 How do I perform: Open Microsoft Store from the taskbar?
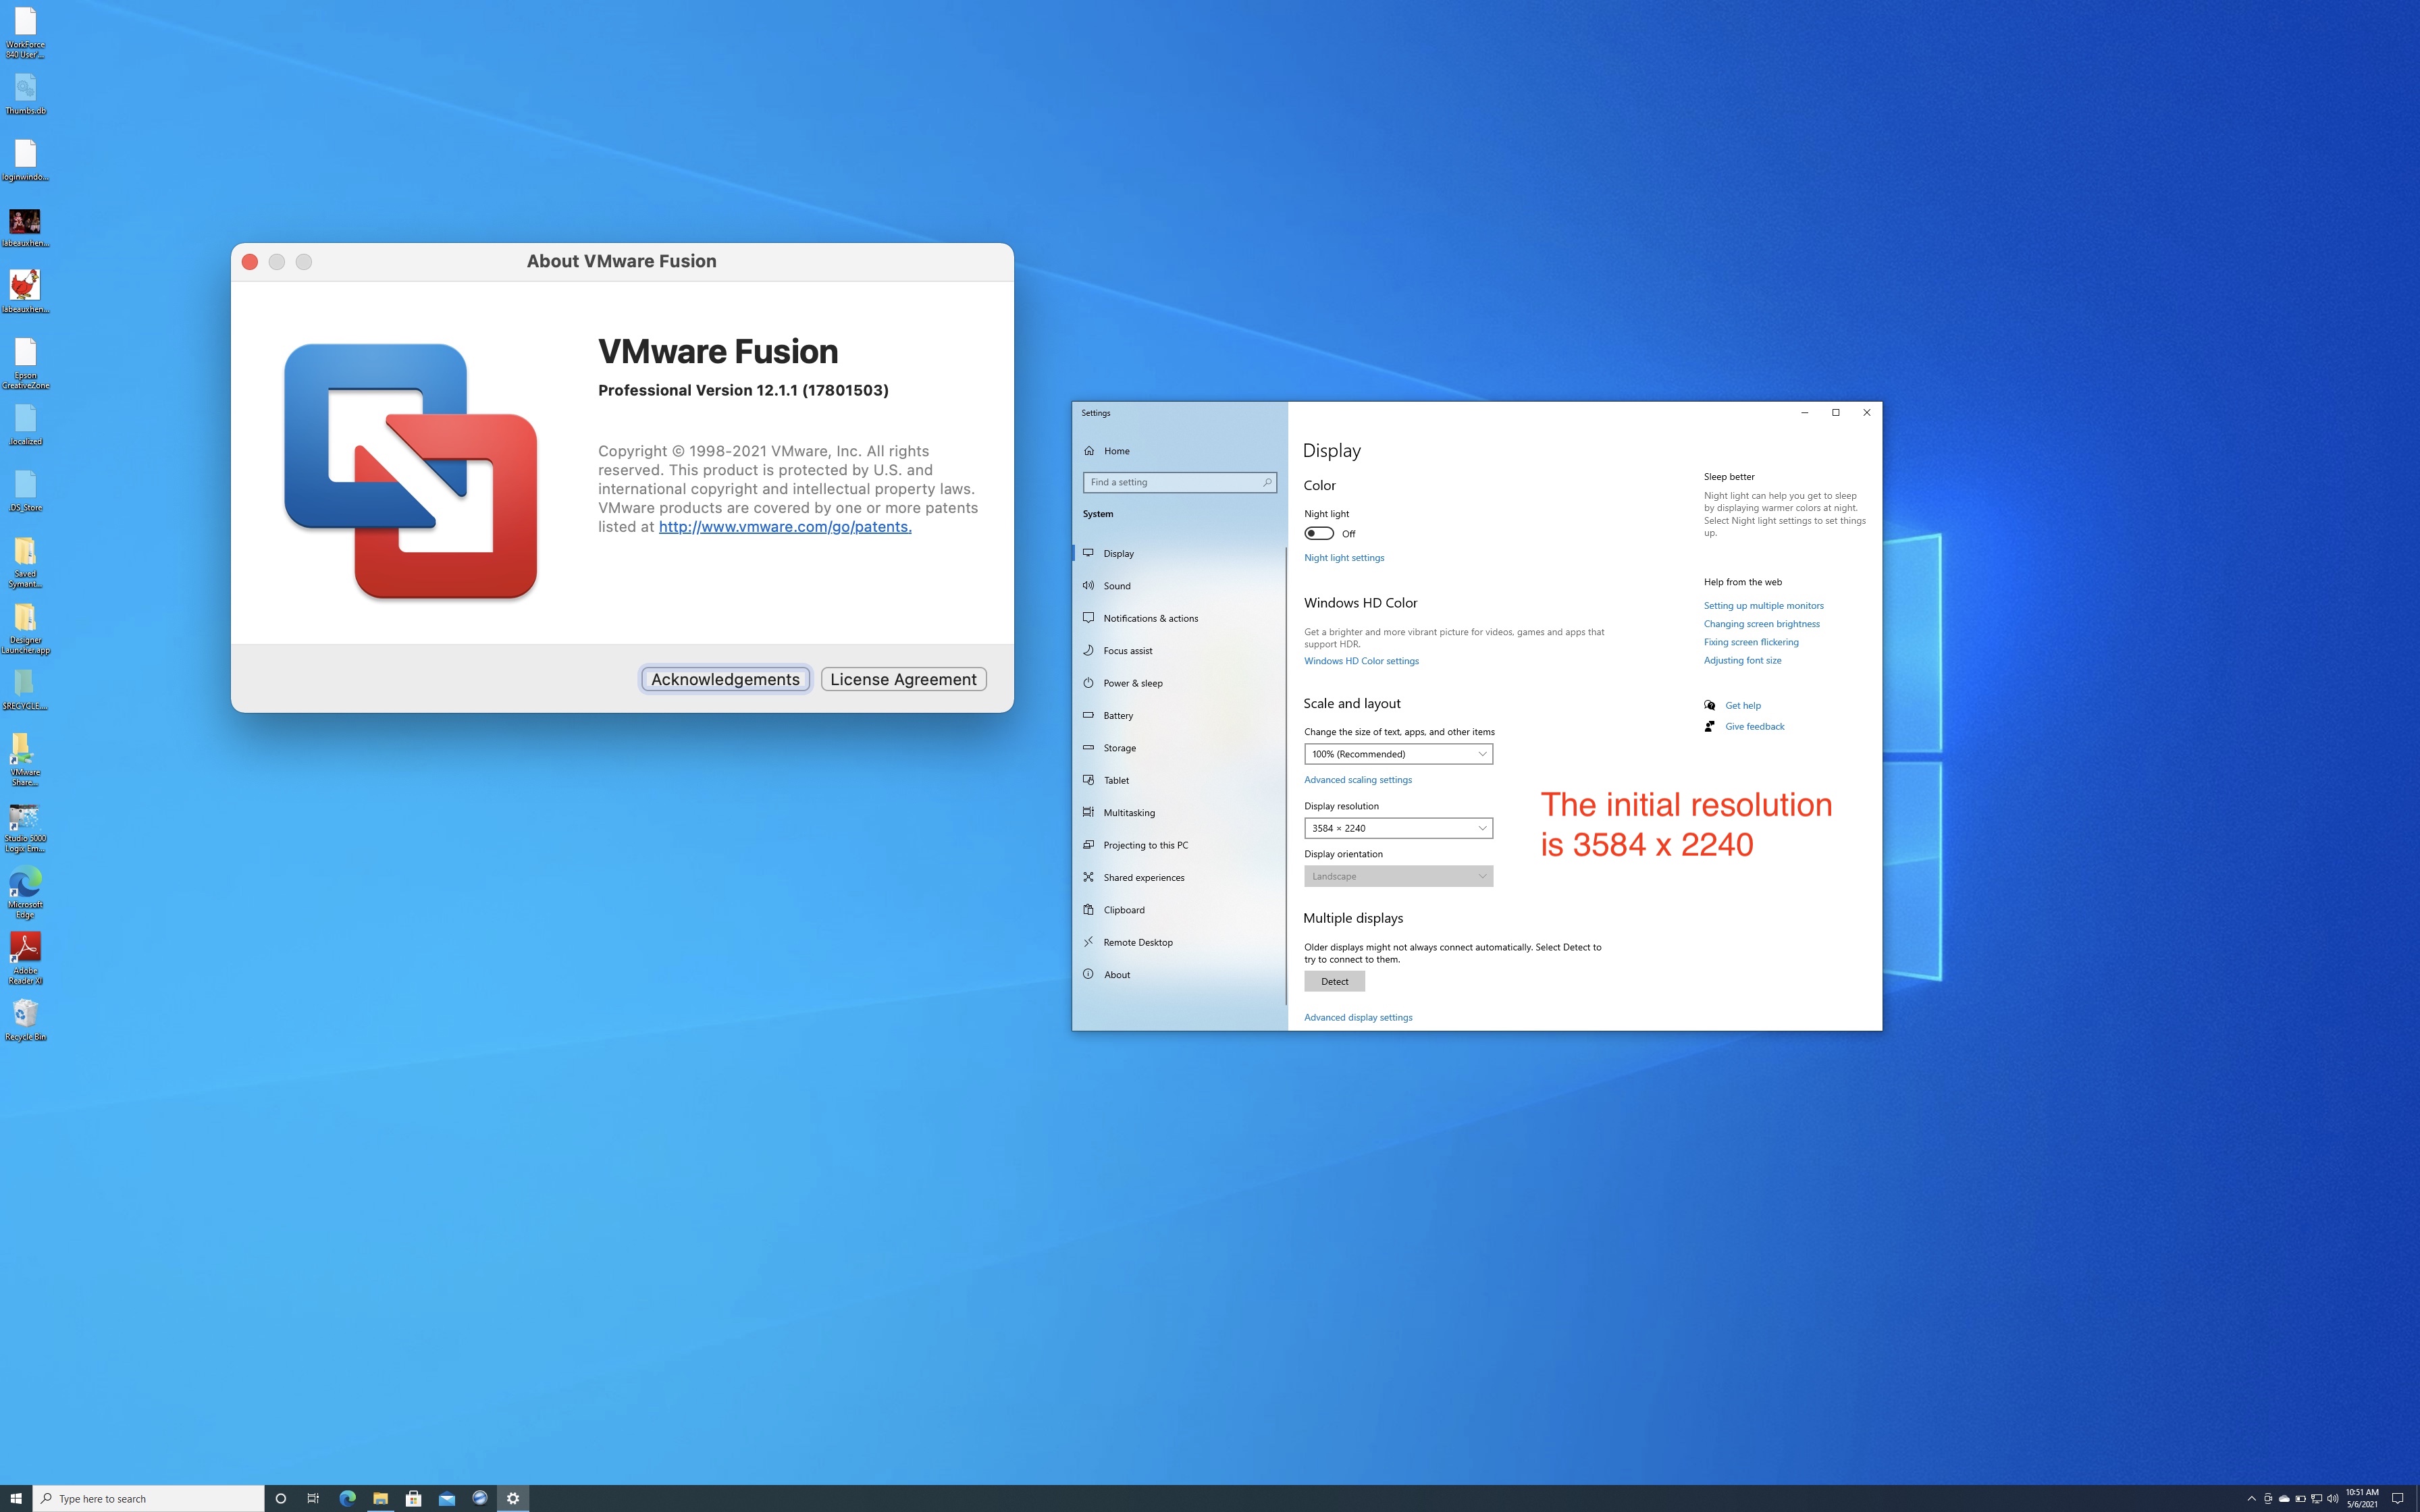(413, 1498)
